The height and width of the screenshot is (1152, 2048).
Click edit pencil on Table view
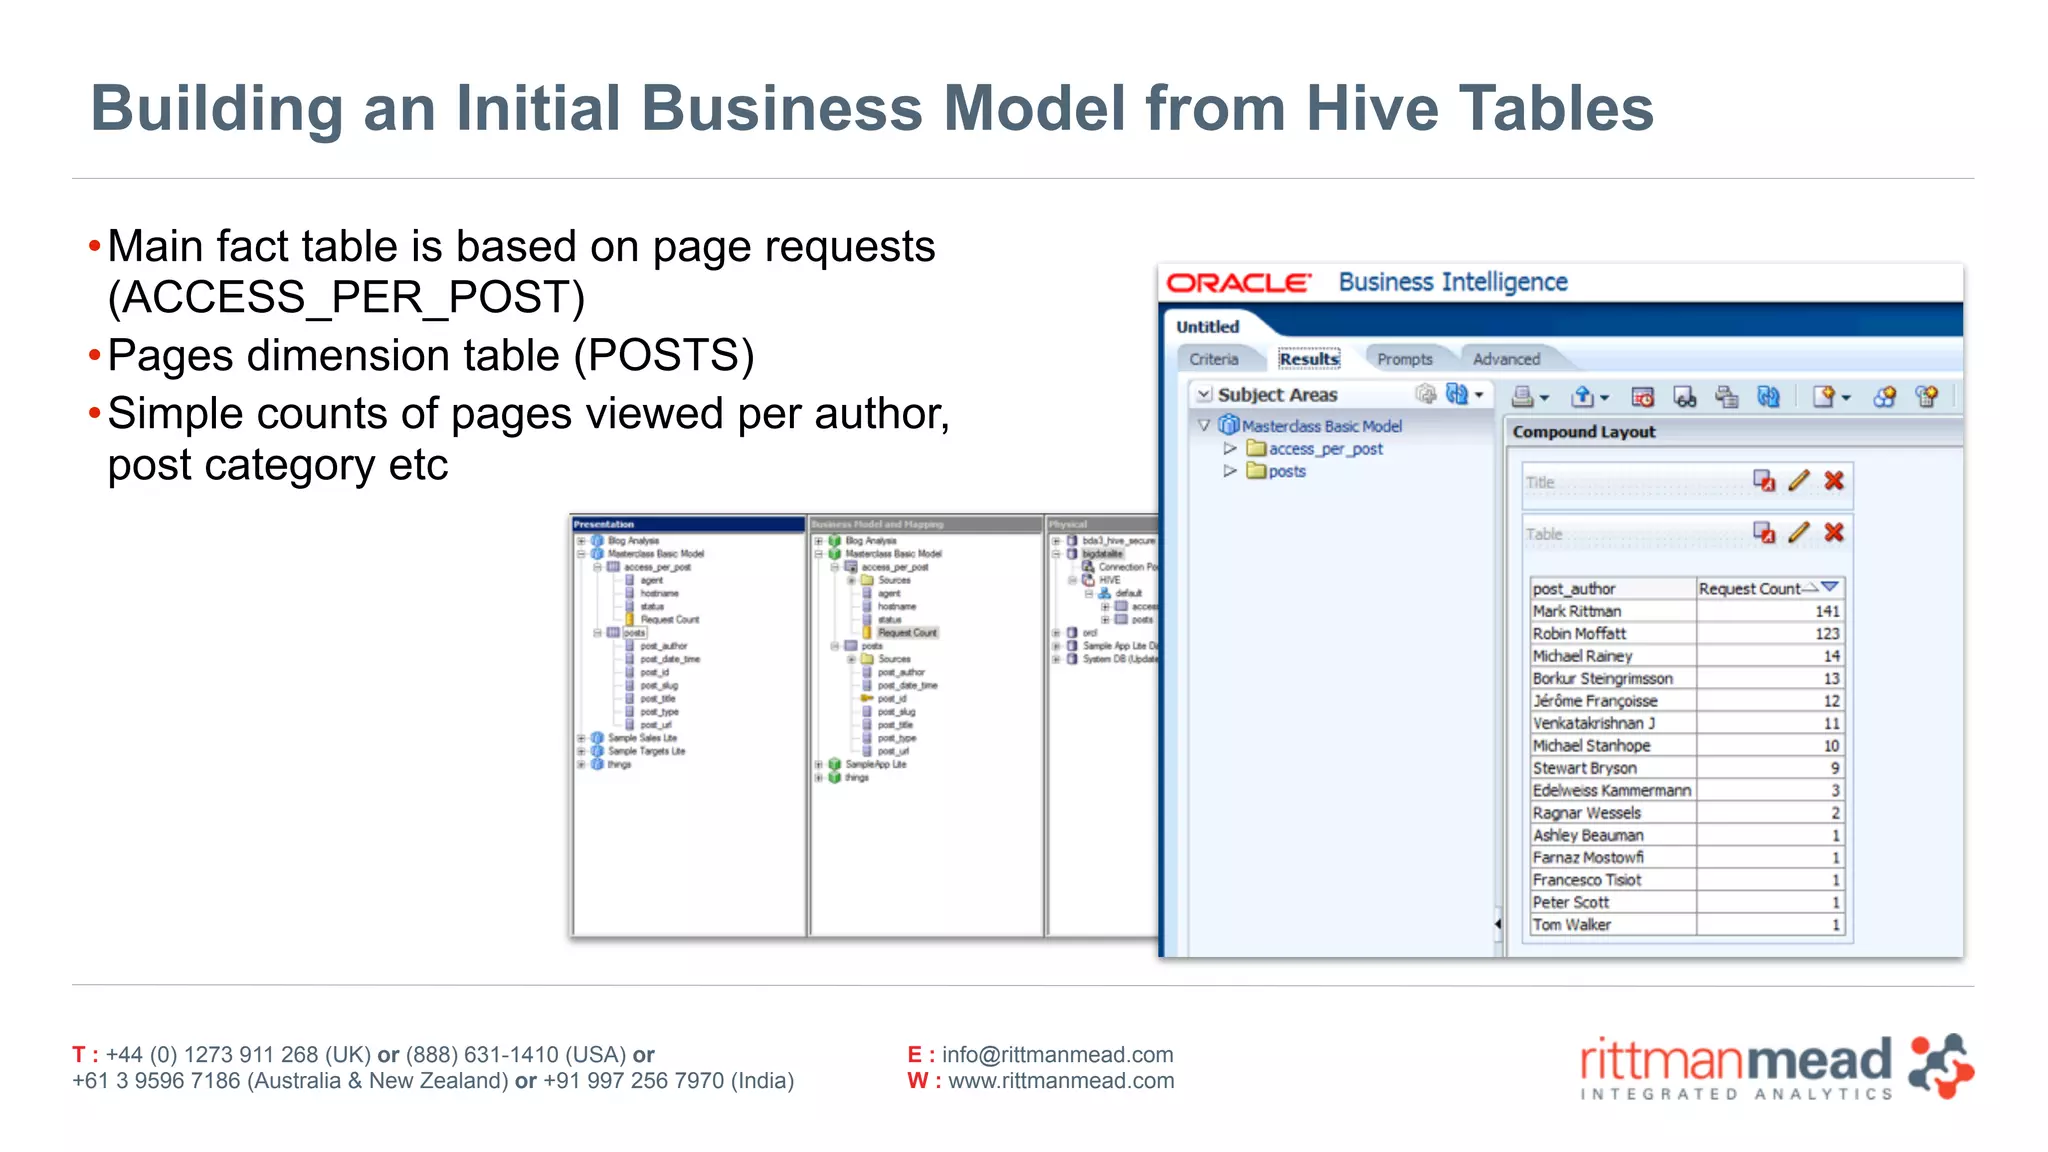pos(1798,533)
